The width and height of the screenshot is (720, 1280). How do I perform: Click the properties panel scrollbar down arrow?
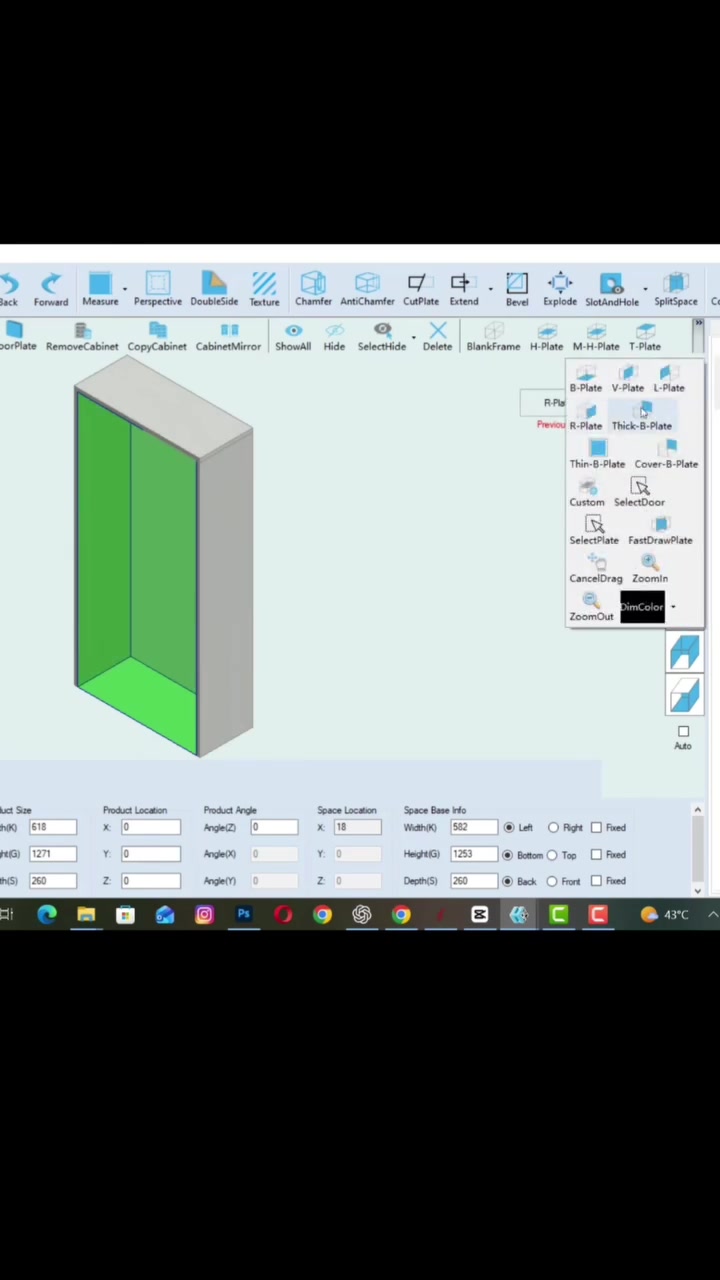698,889
